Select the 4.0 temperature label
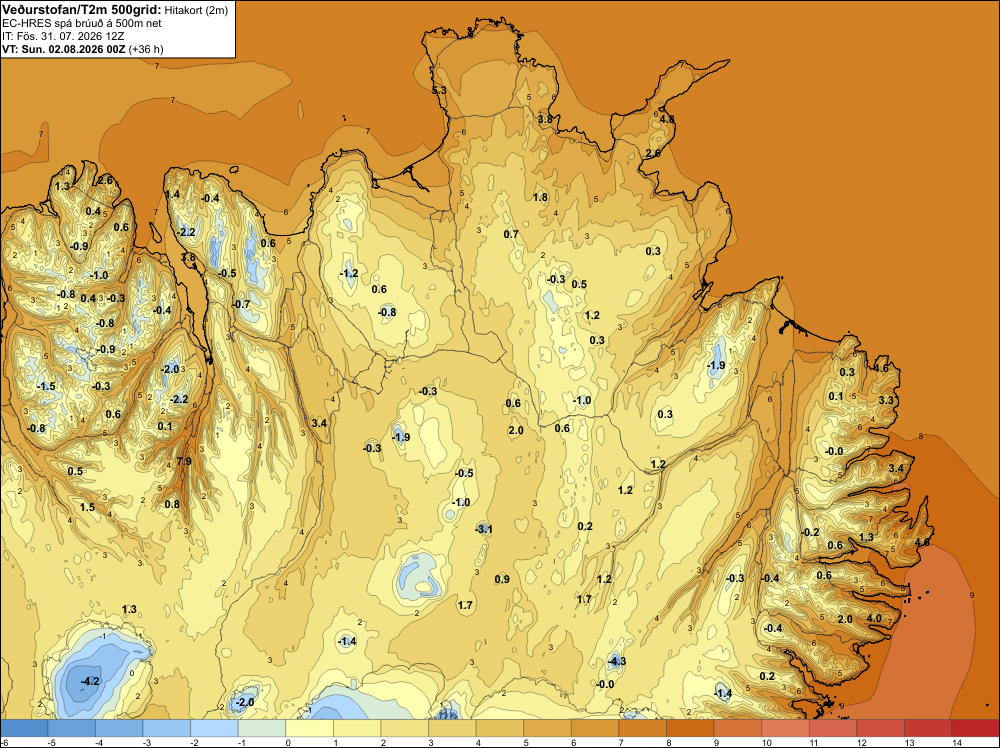 click(874, 618)
